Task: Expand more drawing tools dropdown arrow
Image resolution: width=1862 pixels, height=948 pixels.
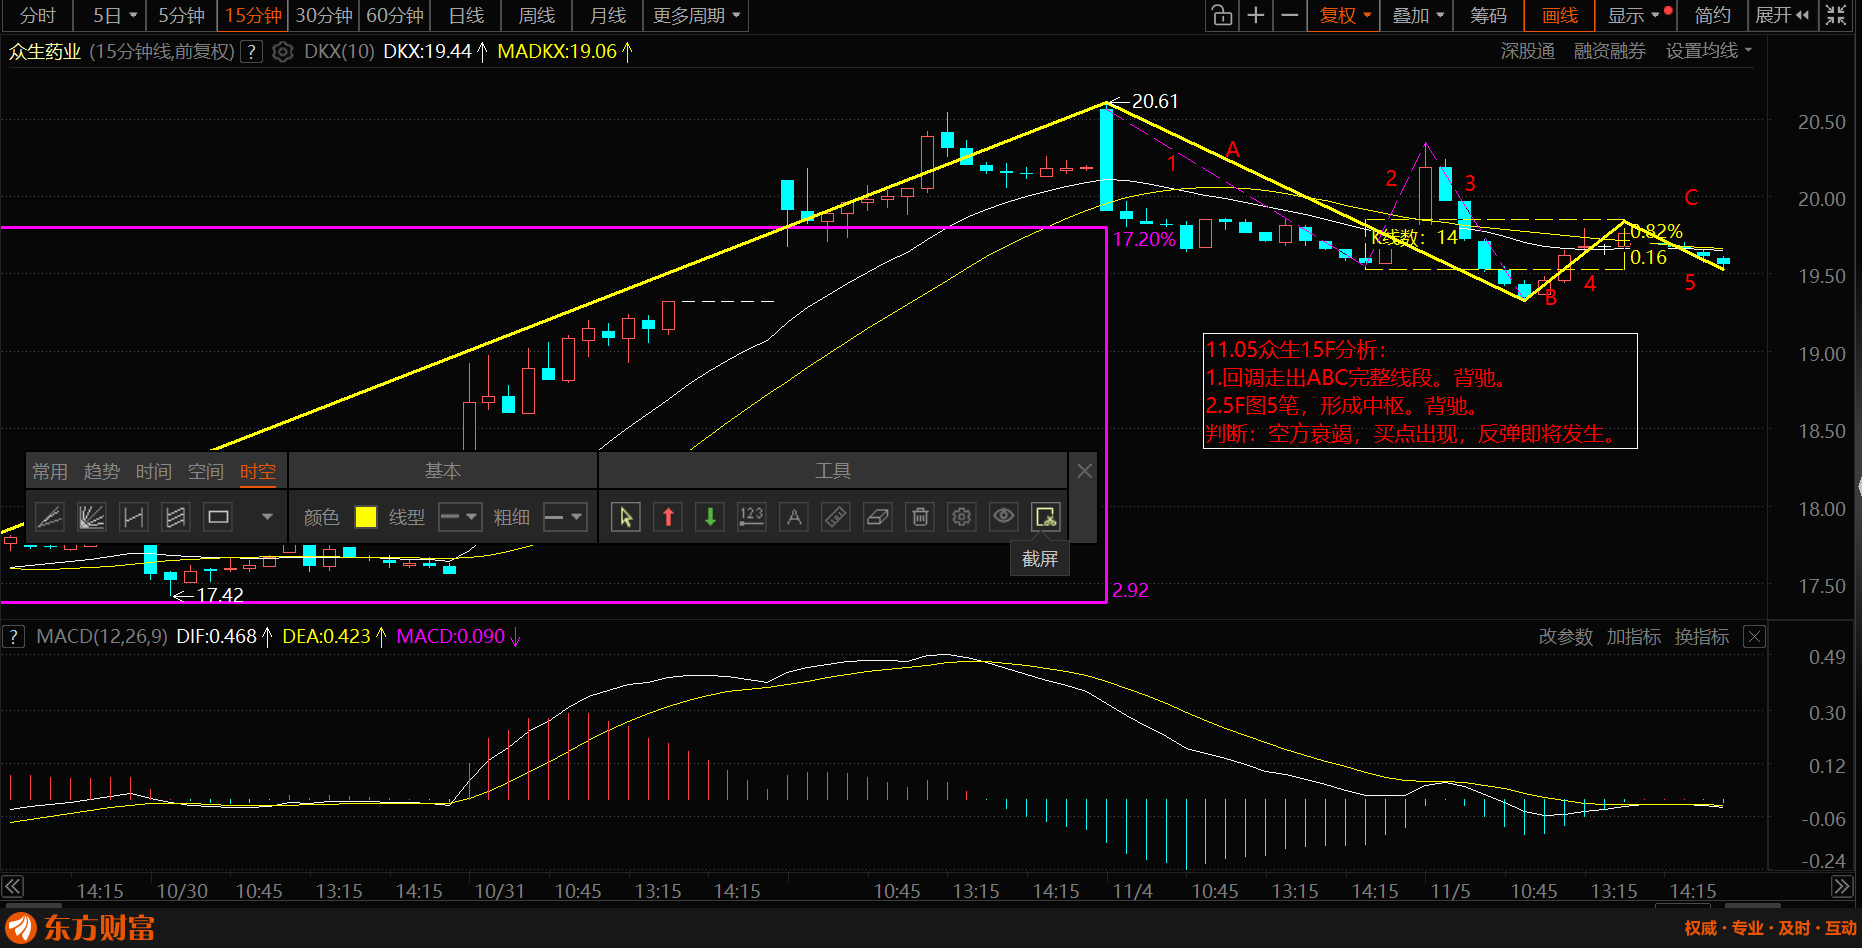Action: [267, 517]
